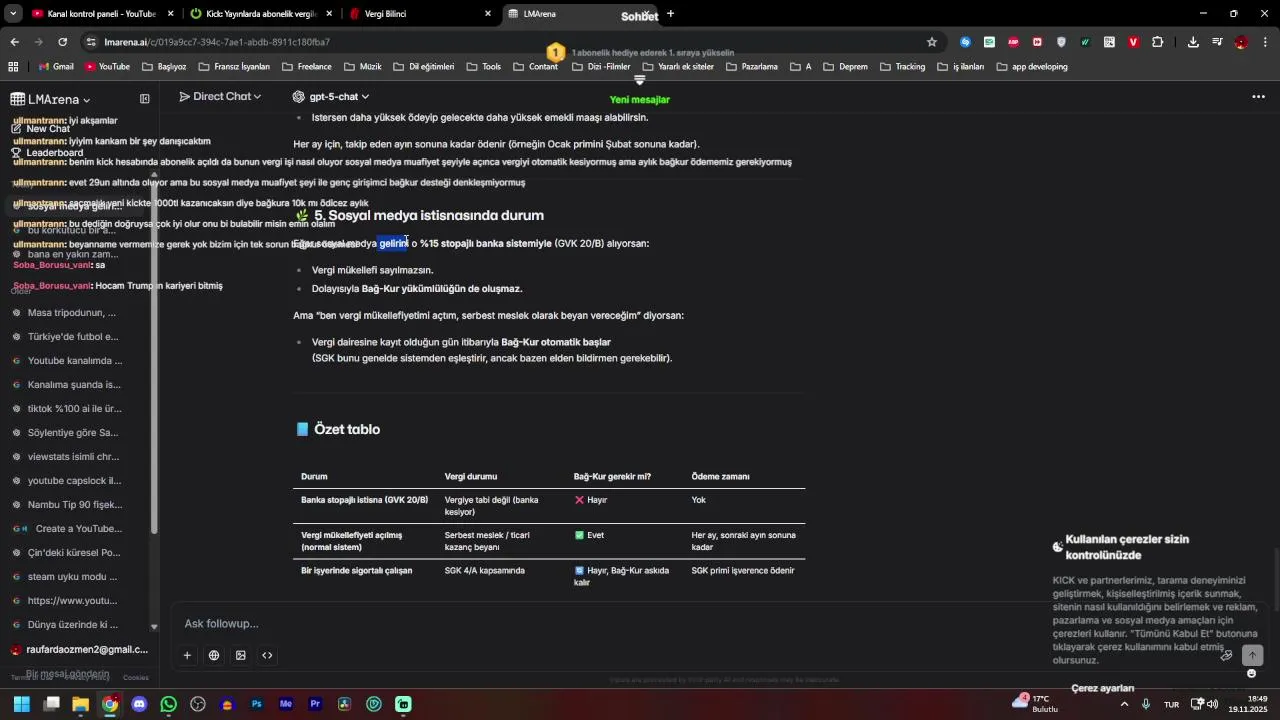Click the Özet tablo heading
The width and height of the screenshot is (1280, 720).
[347, 430]
